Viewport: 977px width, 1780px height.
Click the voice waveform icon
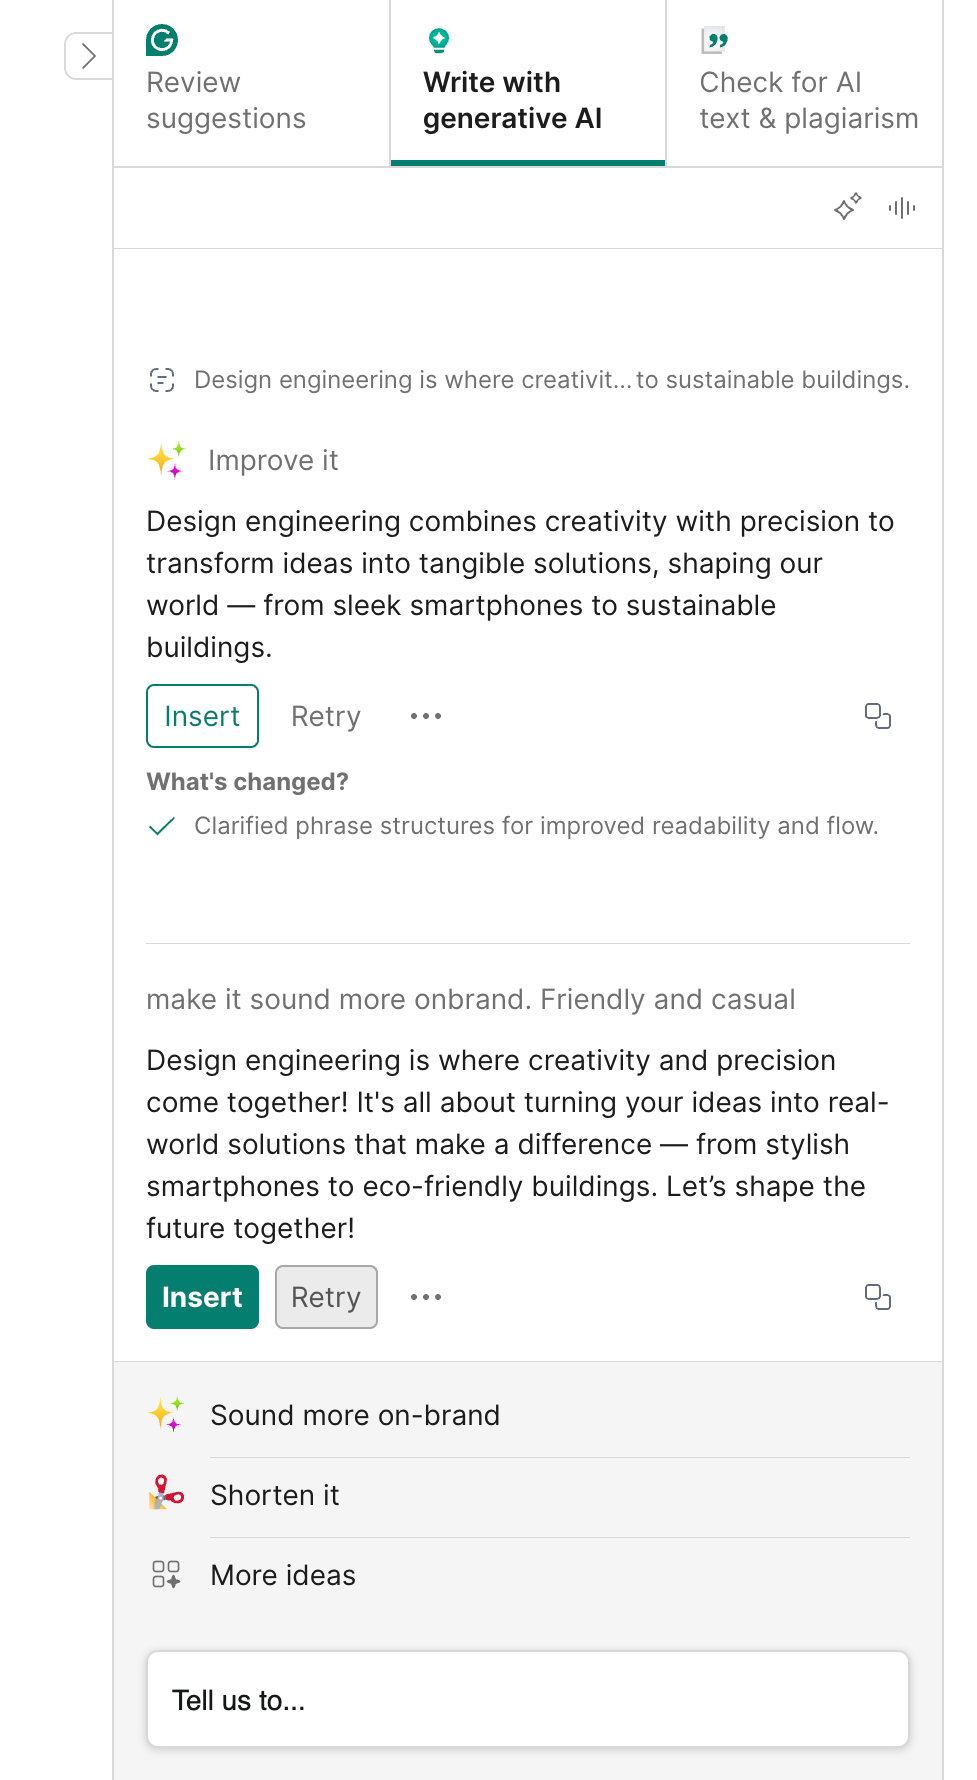pyautogui.click(x=901, y=207)
